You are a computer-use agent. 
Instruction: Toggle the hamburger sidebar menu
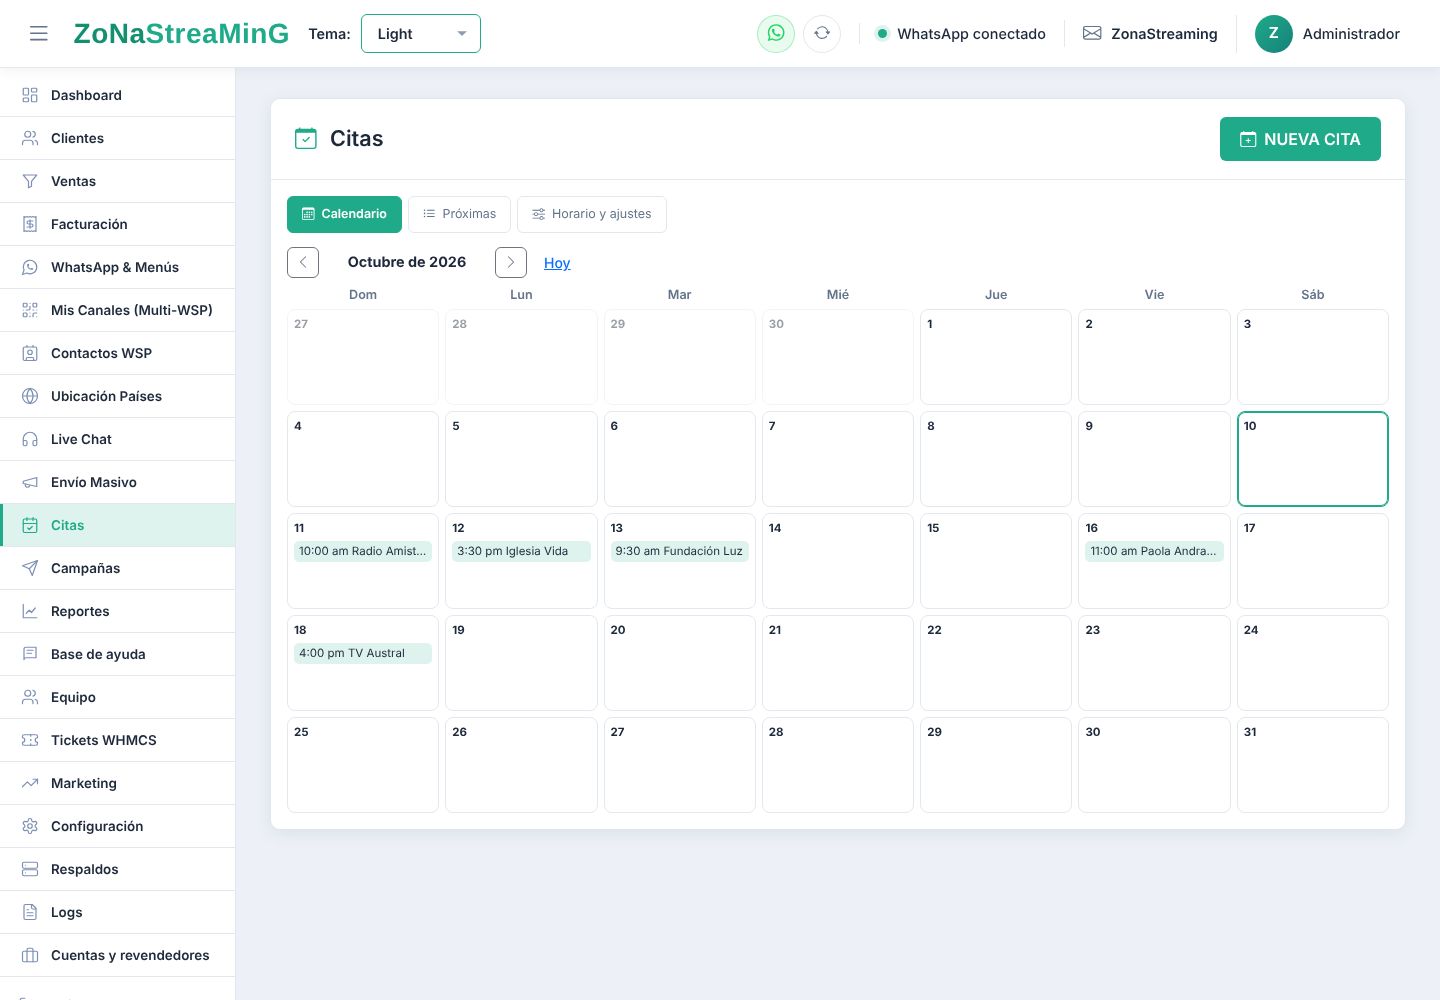tap(39, 34)
